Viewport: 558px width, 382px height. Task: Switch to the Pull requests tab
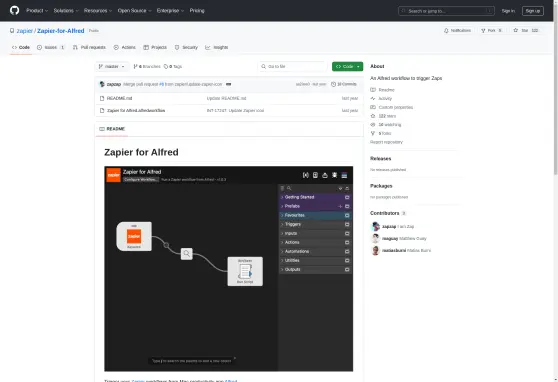[x=89, y=47]
